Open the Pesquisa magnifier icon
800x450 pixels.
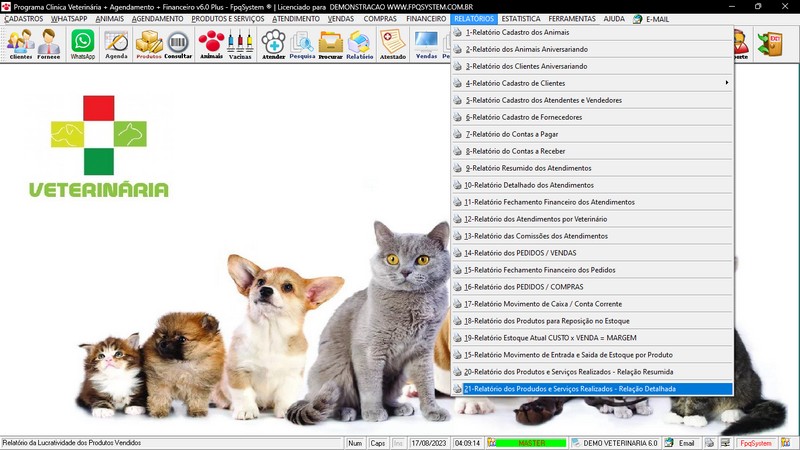(302, 44)
